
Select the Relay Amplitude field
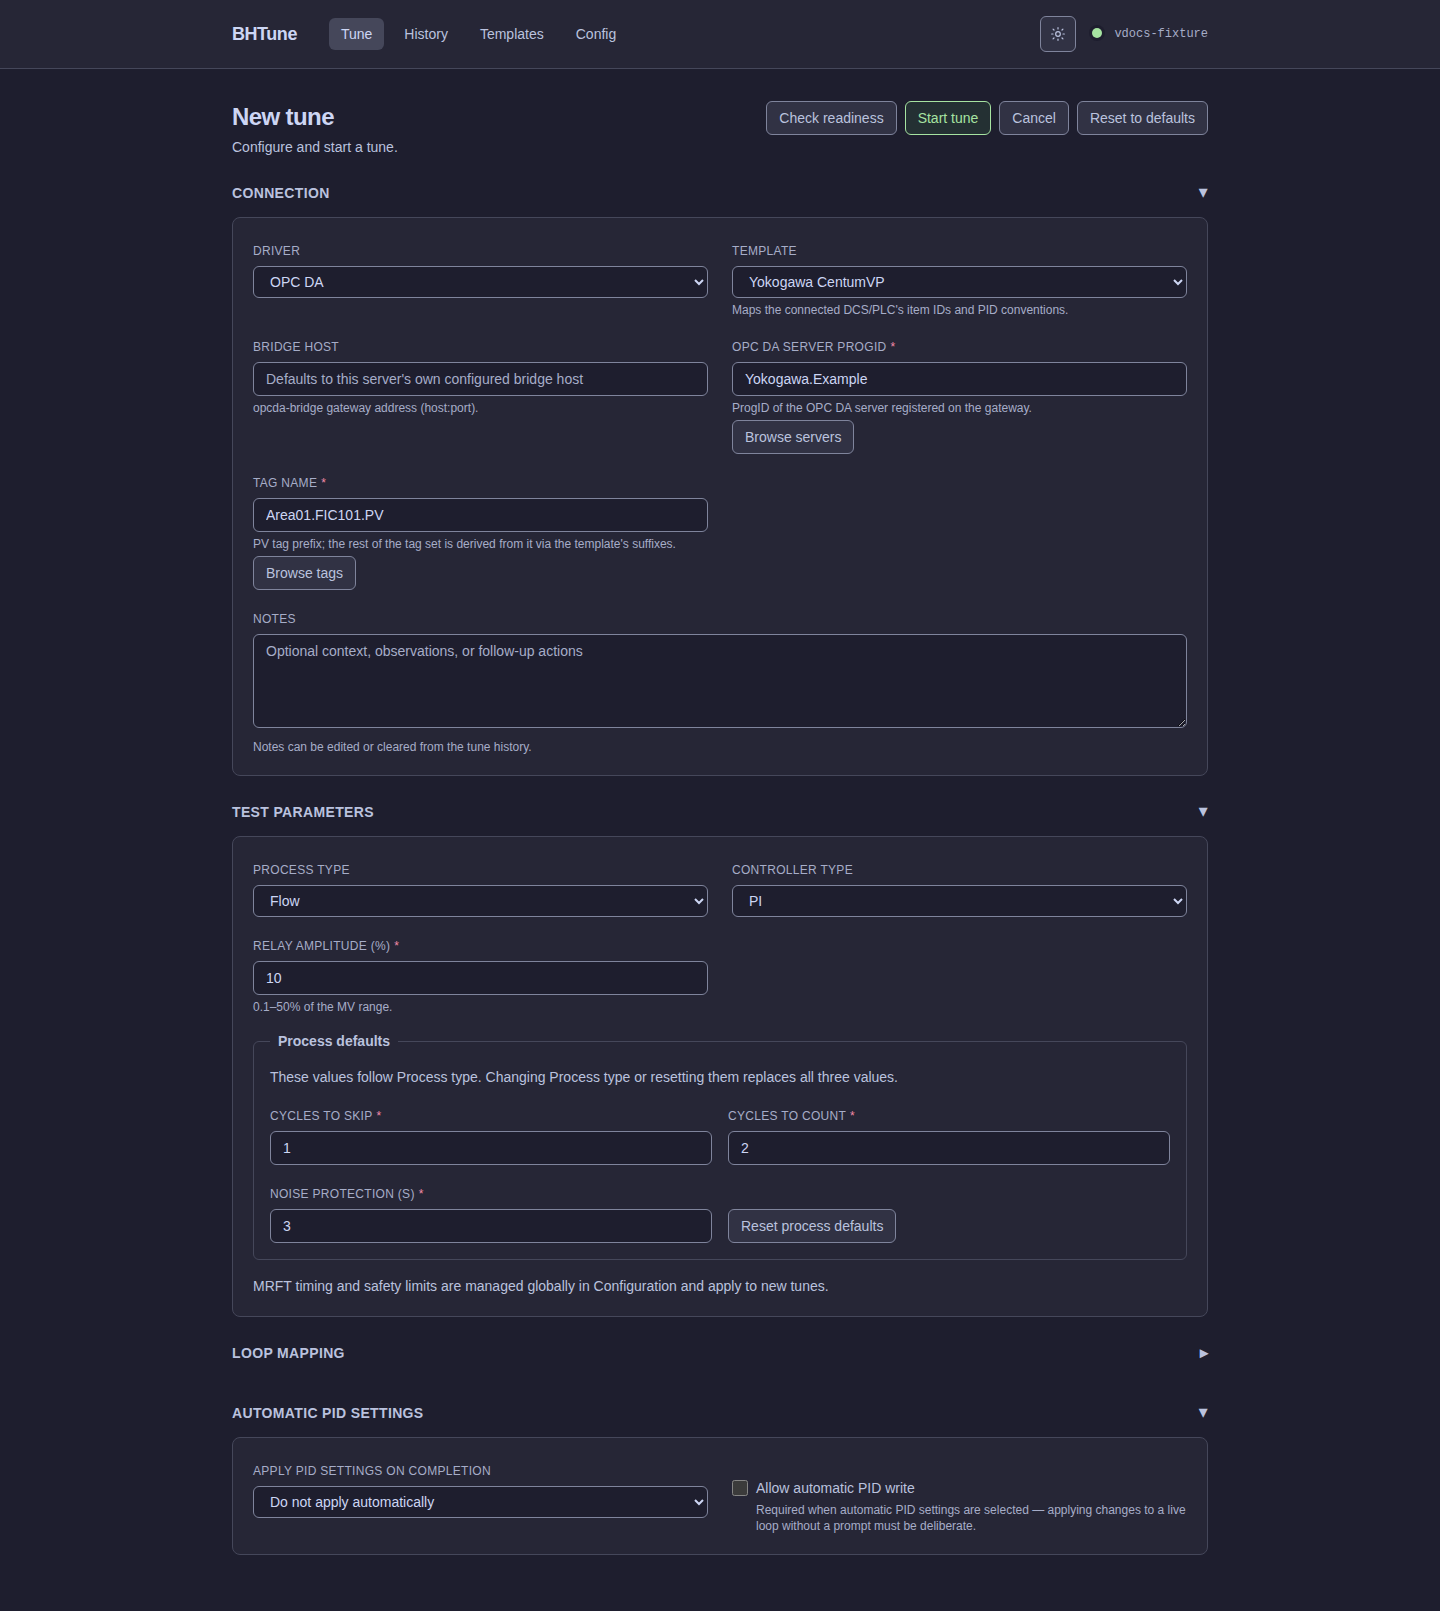click(480, 978)
